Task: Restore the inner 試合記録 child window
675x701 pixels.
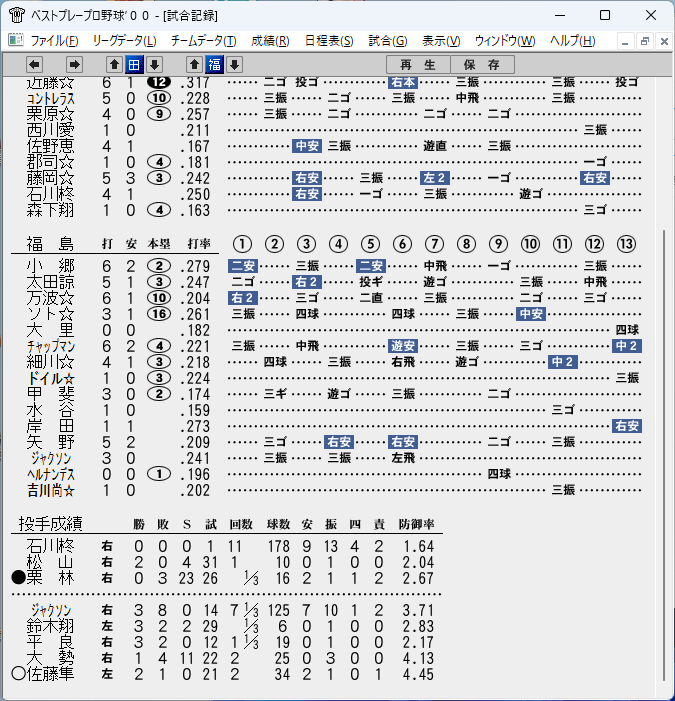Action: pos(644,42)
